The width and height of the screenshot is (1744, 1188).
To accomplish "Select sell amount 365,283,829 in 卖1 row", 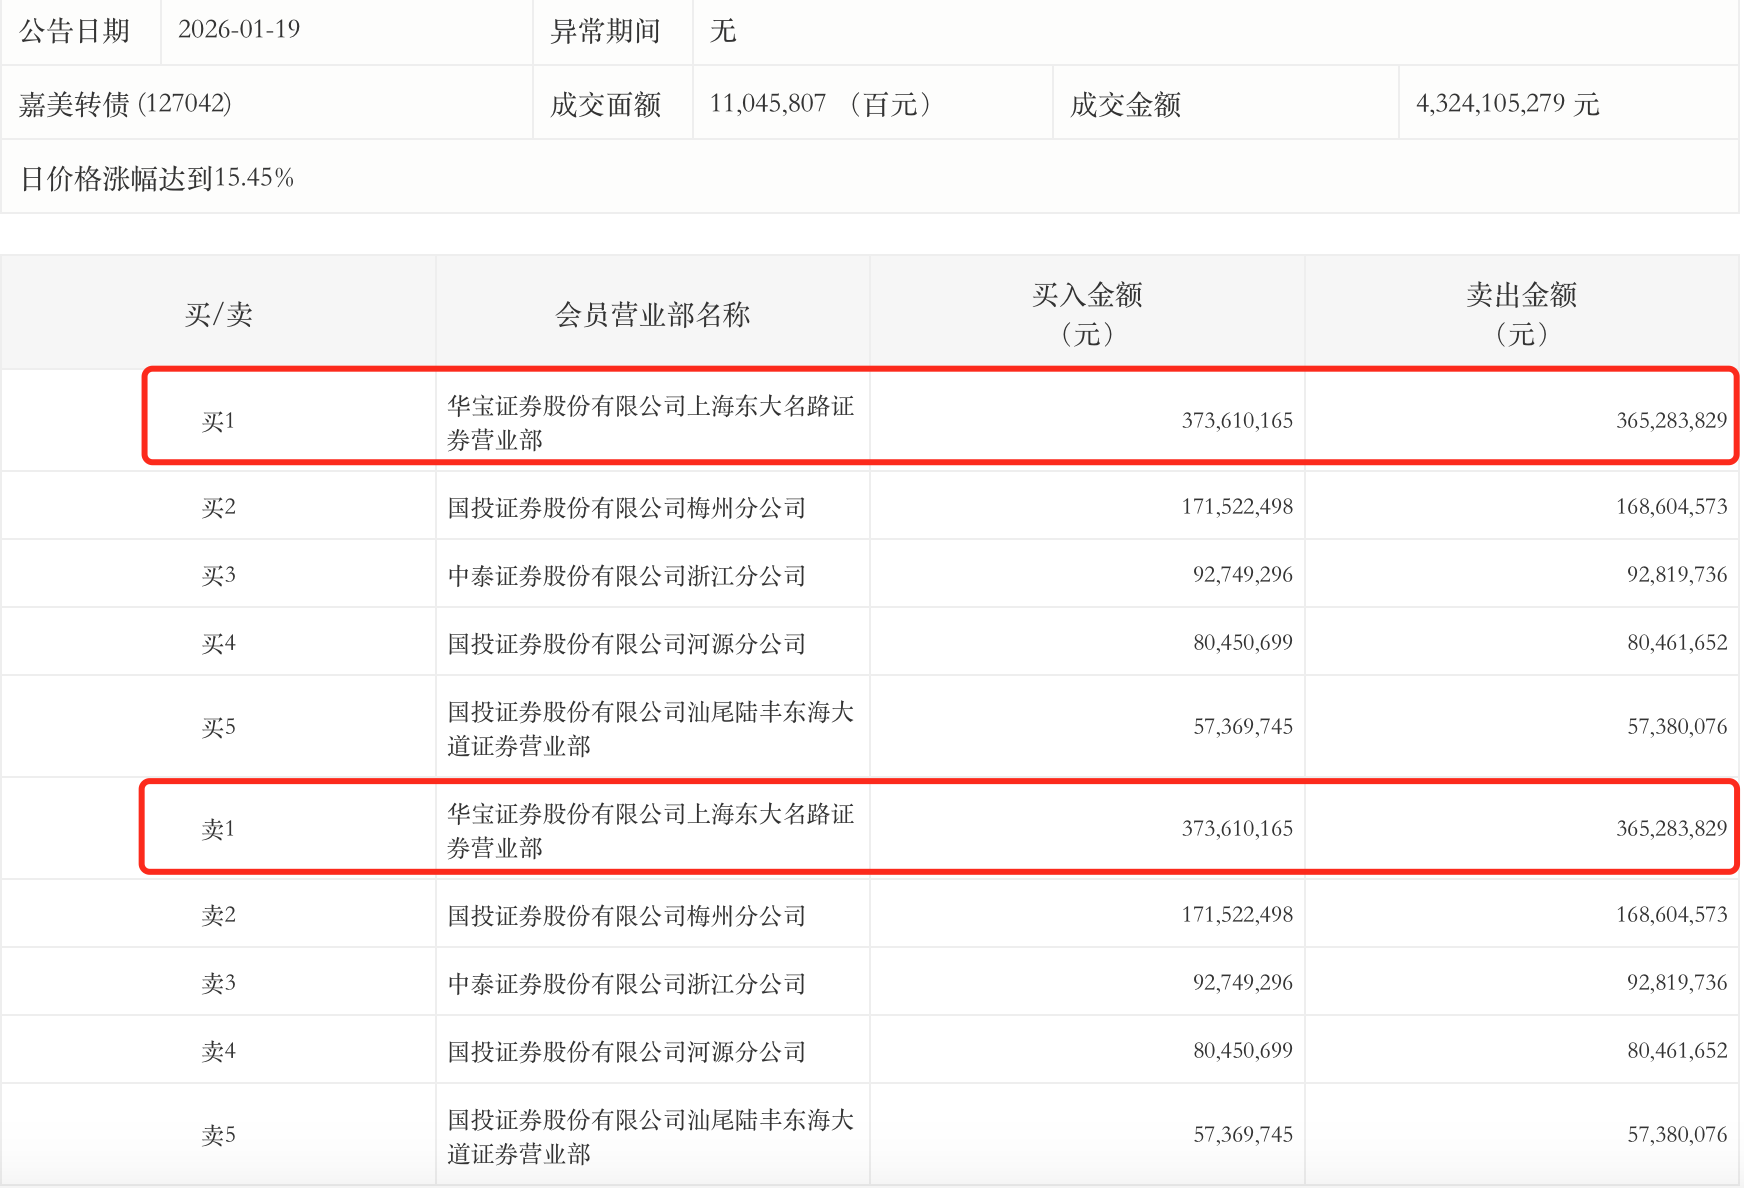I will [x=1671, y=829].
